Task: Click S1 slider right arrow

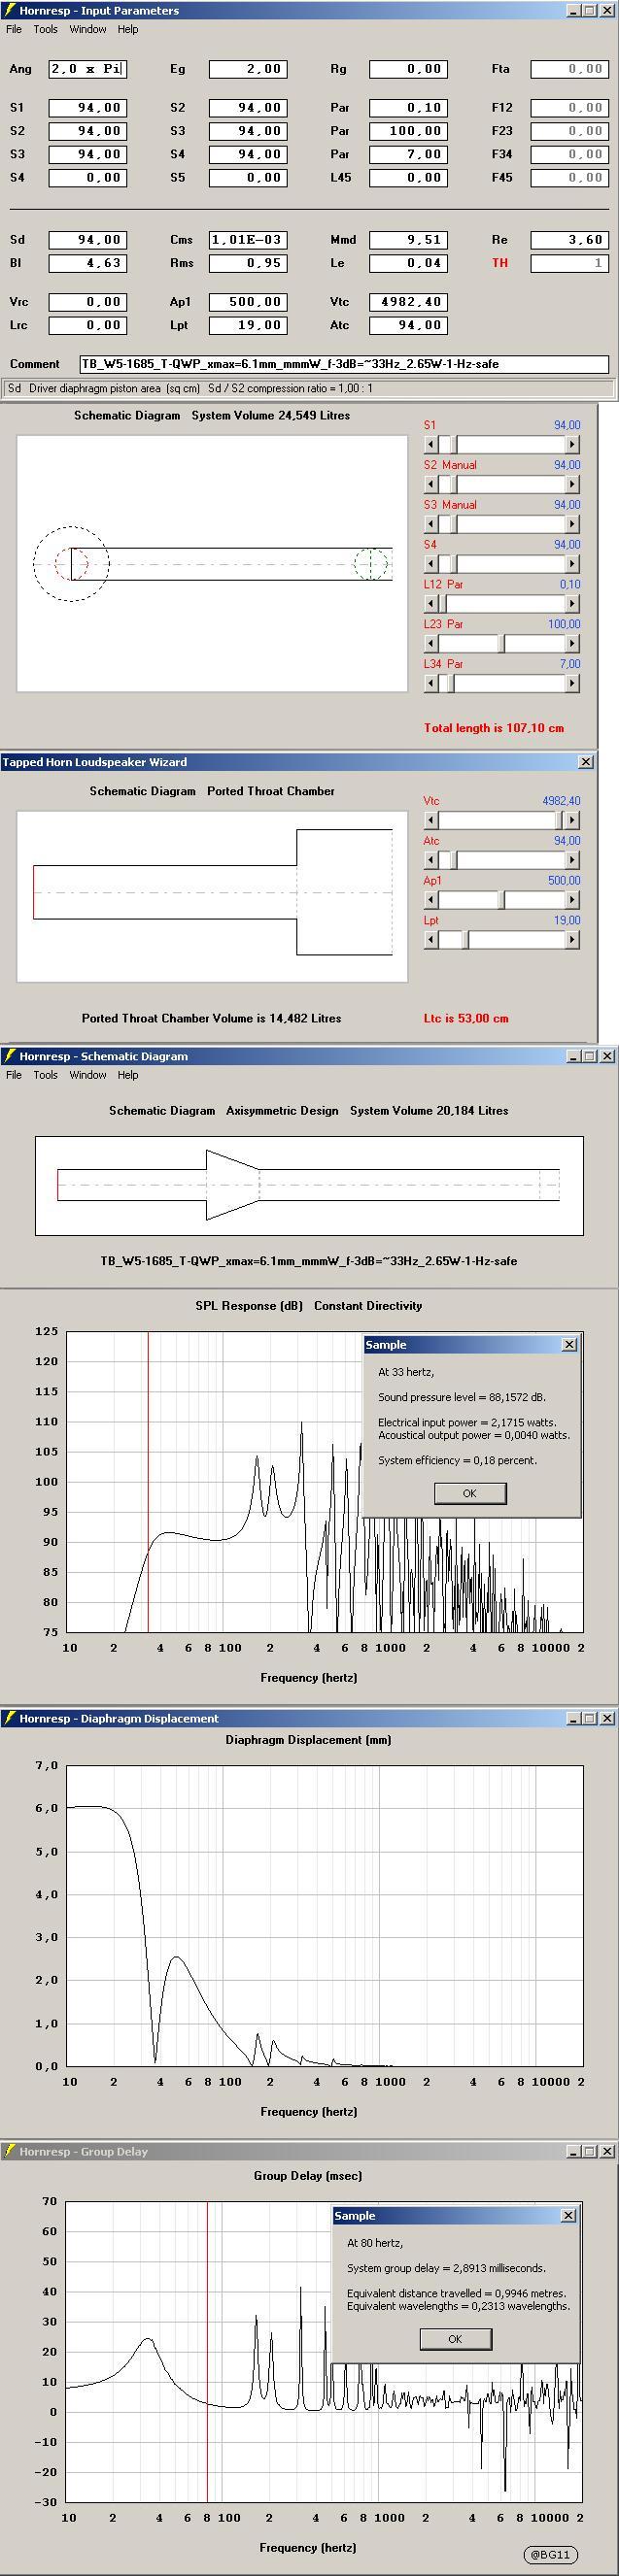Action: tap(572, 444)
